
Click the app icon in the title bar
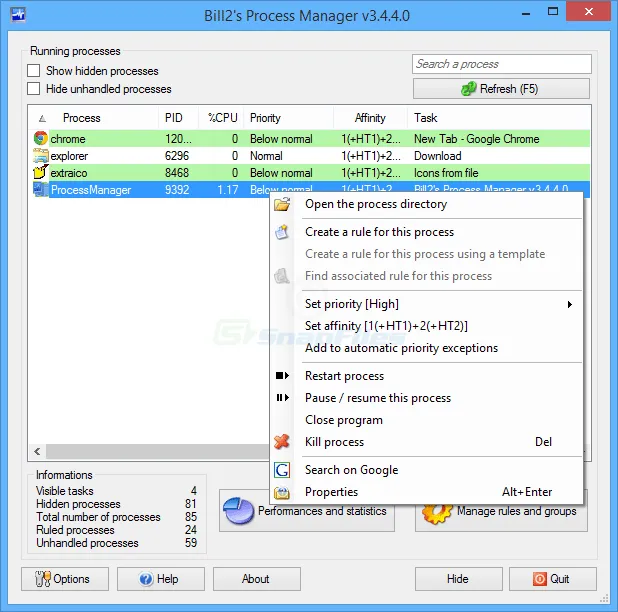click(18, 15)
